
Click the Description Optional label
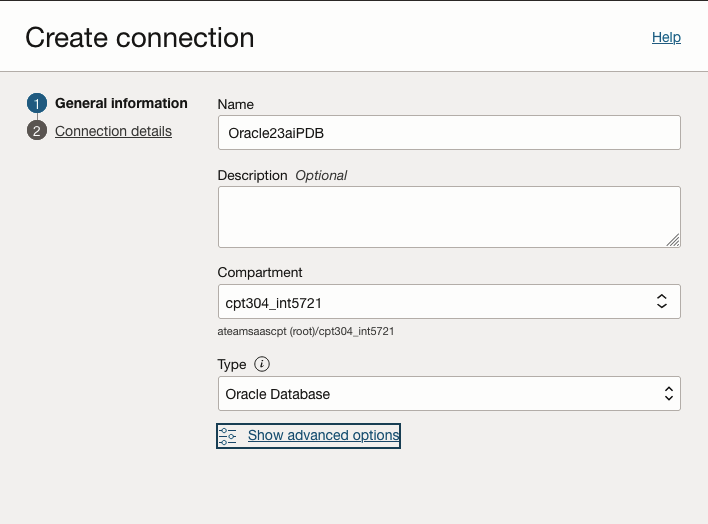click(x=282, y=175)
